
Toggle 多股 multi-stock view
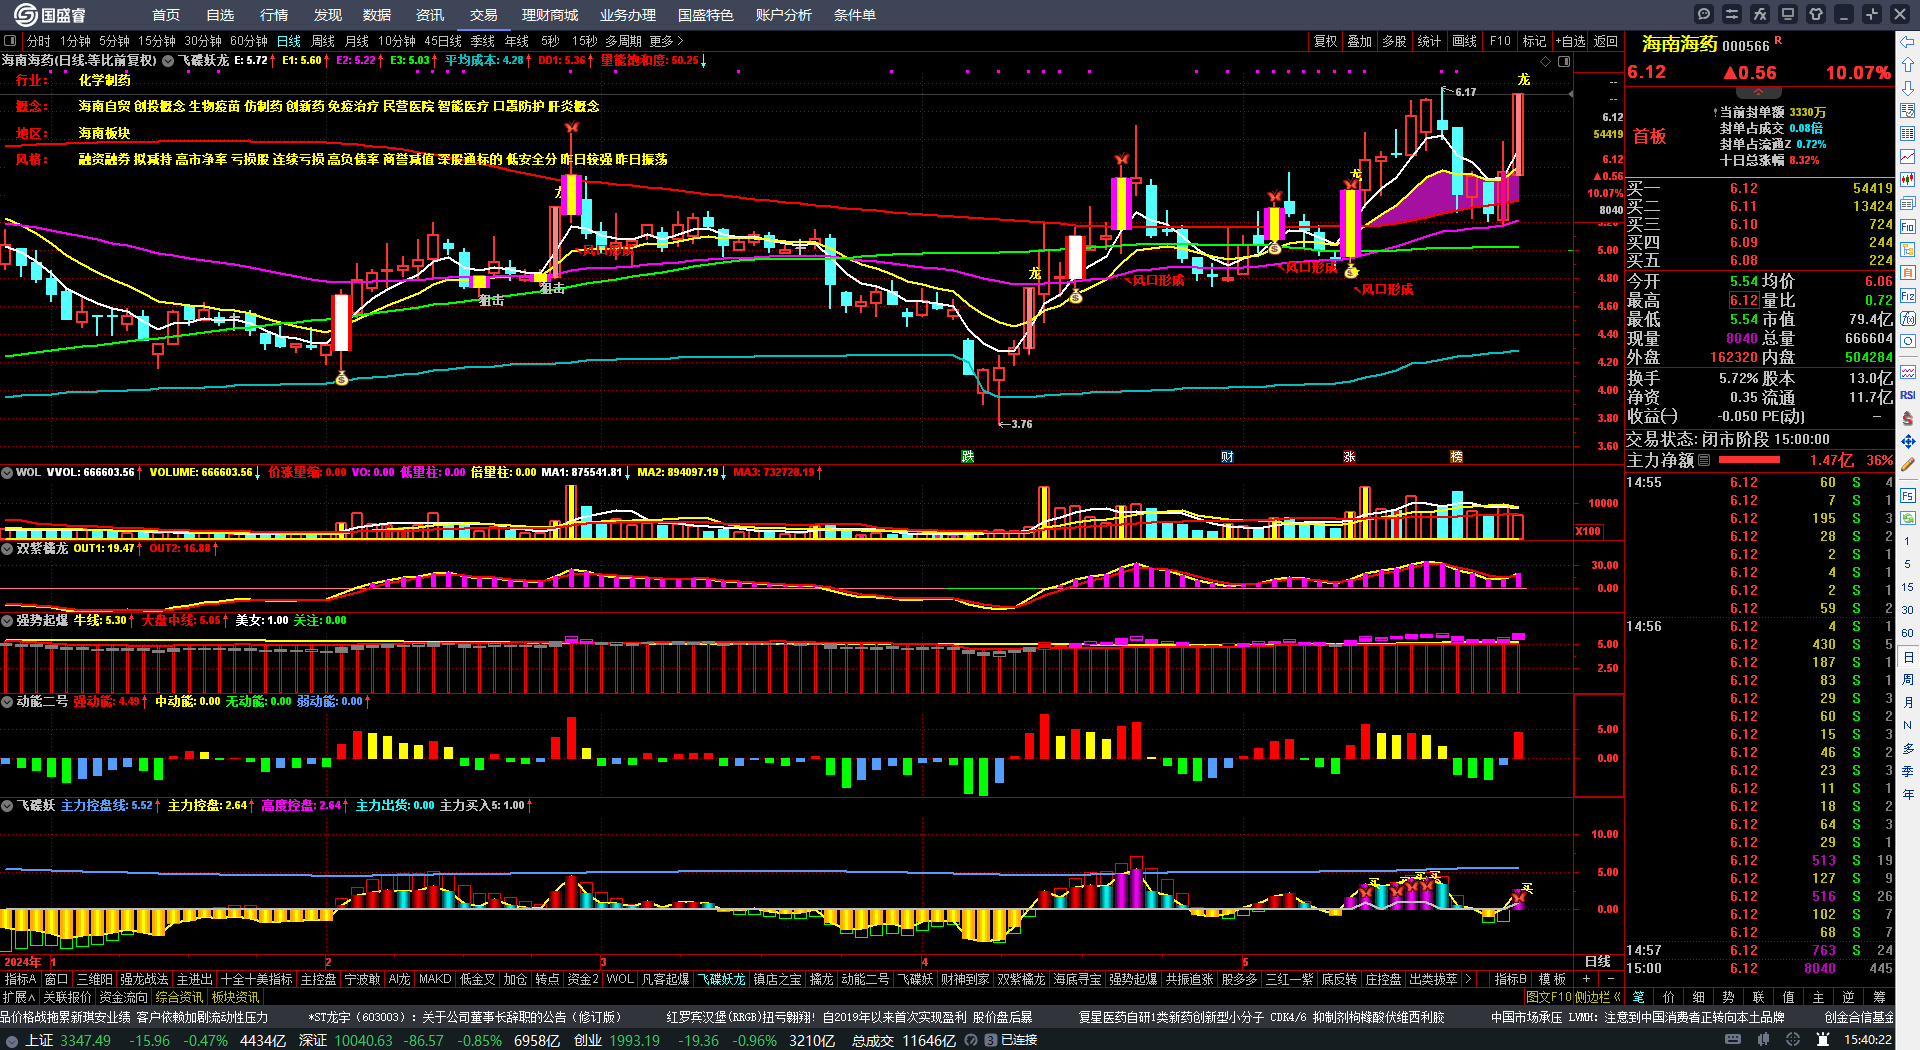1394,41
